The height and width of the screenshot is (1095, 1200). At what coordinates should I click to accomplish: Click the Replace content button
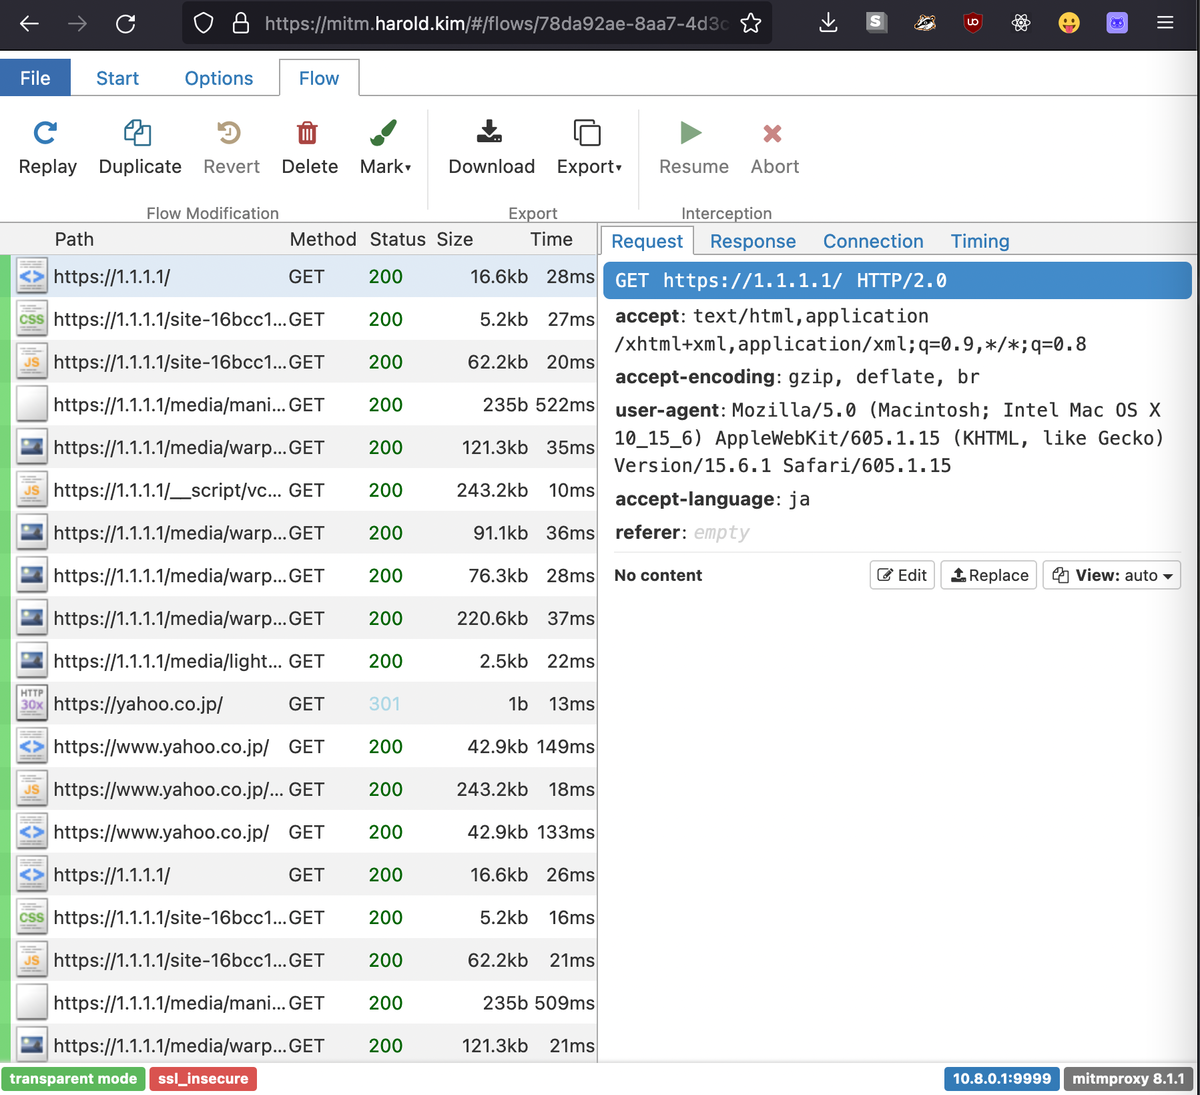[989, 575]
